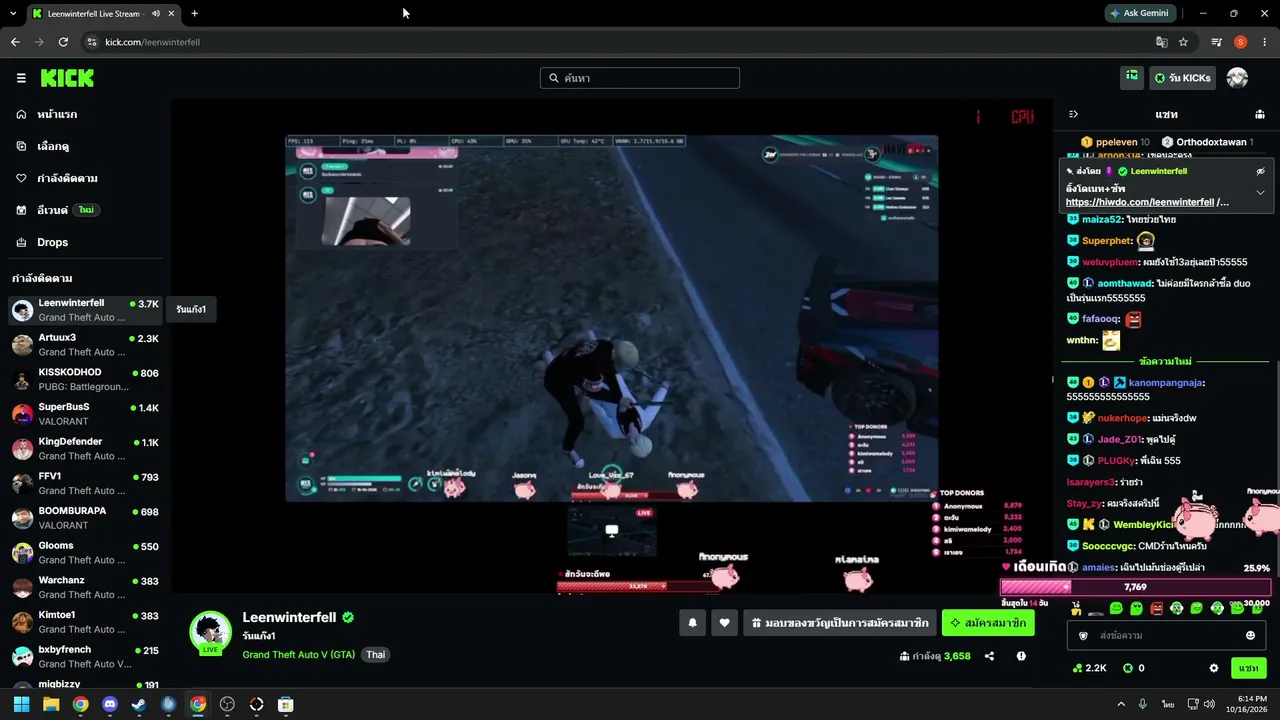This screenshot has width=1280, height=720.
Task: Open KISSKODHOD channel in the following list
Action: 85,379
